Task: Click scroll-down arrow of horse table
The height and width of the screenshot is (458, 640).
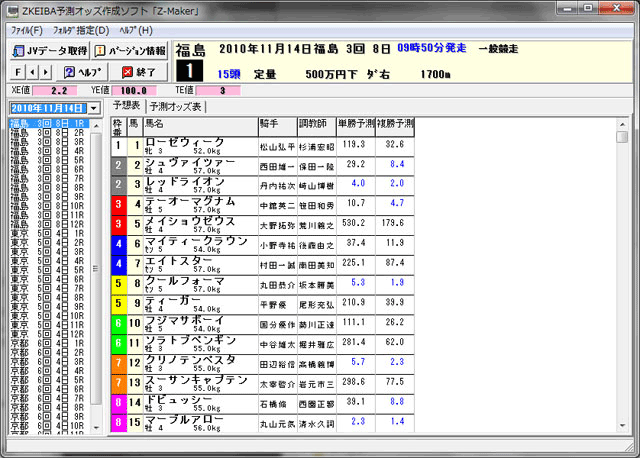Action: pos(622,425)
